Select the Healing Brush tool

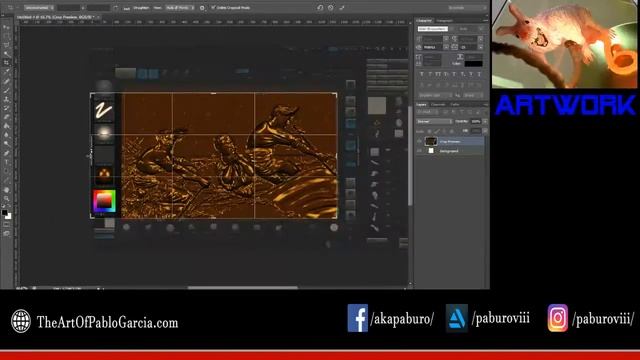pos(6,81)
